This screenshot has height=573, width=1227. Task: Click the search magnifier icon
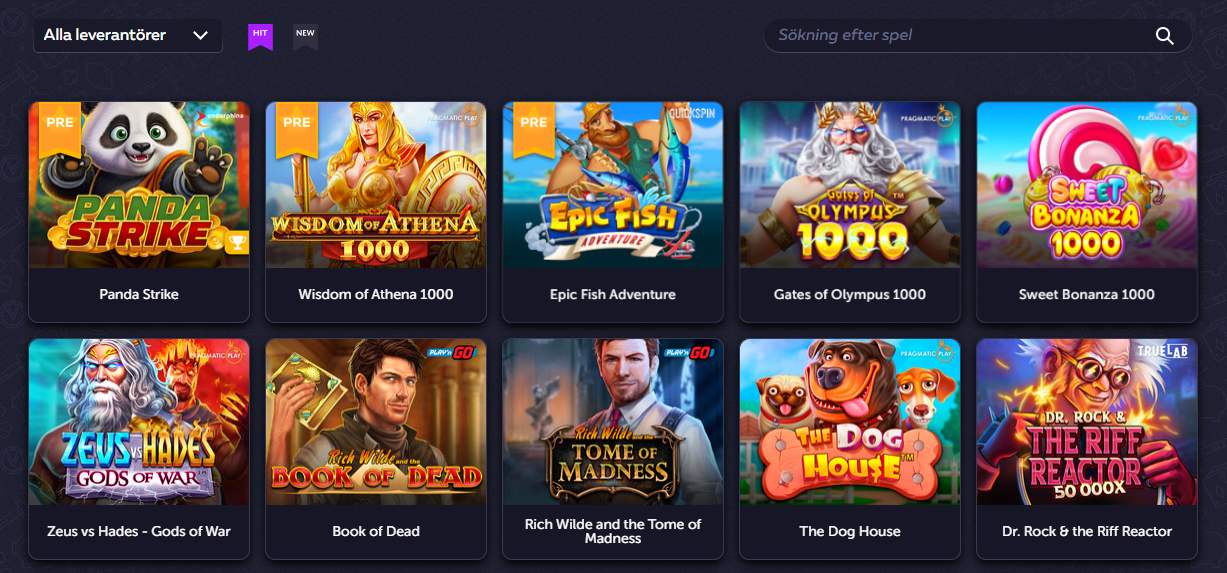click(1164, 36)
